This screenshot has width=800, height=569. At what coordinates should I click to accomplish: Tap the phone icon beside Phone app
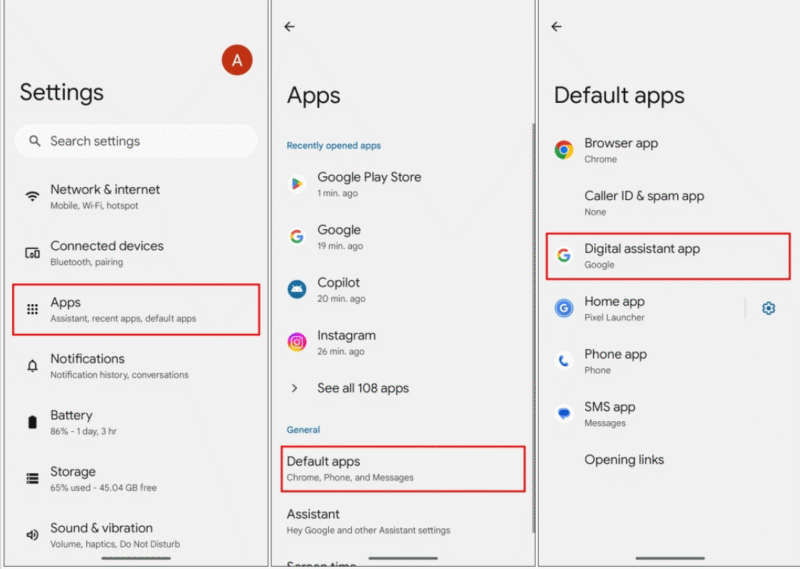(564, 361)
